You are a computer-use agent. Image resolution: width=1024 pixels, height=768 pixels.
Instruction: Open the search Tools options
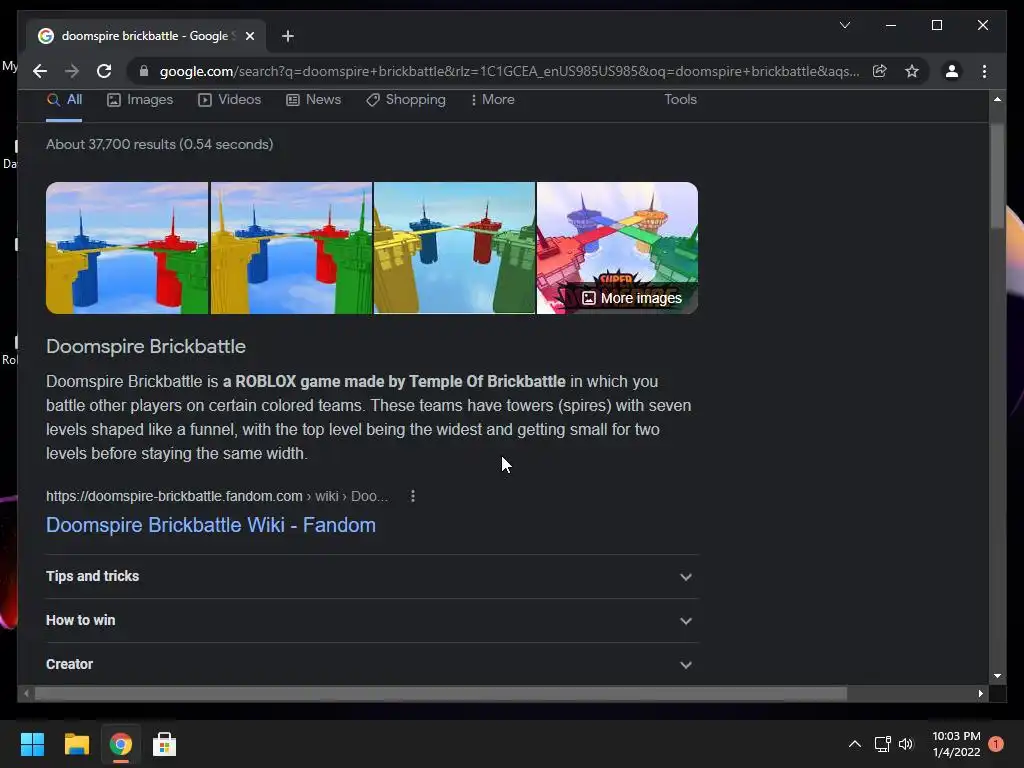(x=680, y=100)
